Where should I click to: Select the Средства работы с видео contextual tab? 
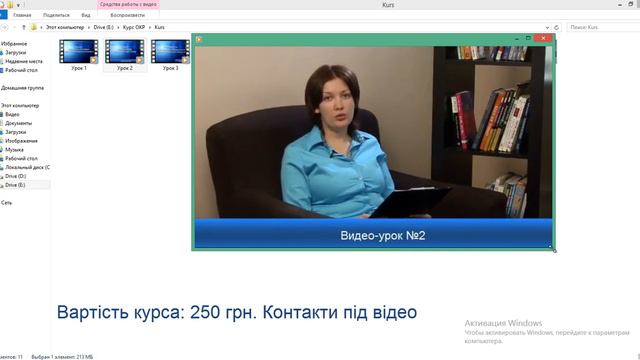tap(128, 4)
